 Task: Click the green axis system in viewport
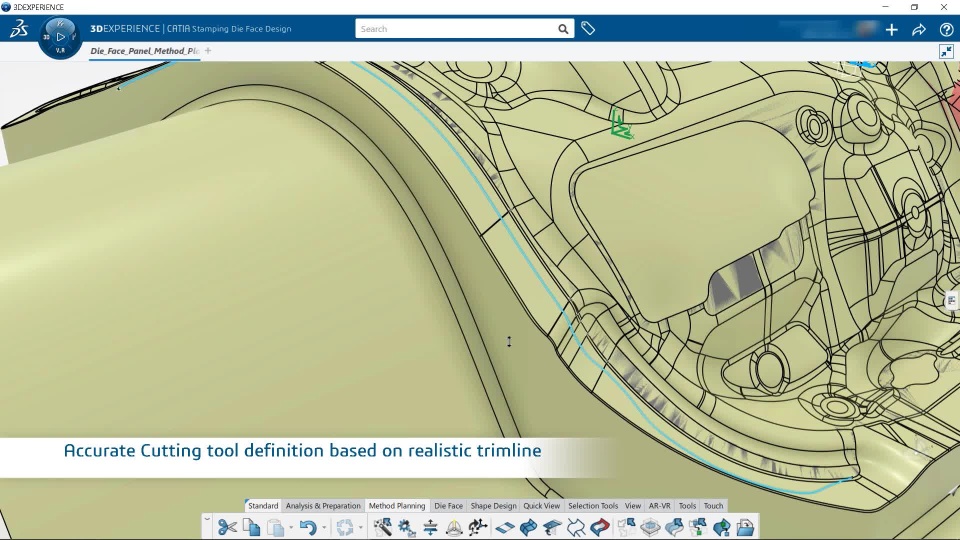pyautogui.click(x=621, y=124)
